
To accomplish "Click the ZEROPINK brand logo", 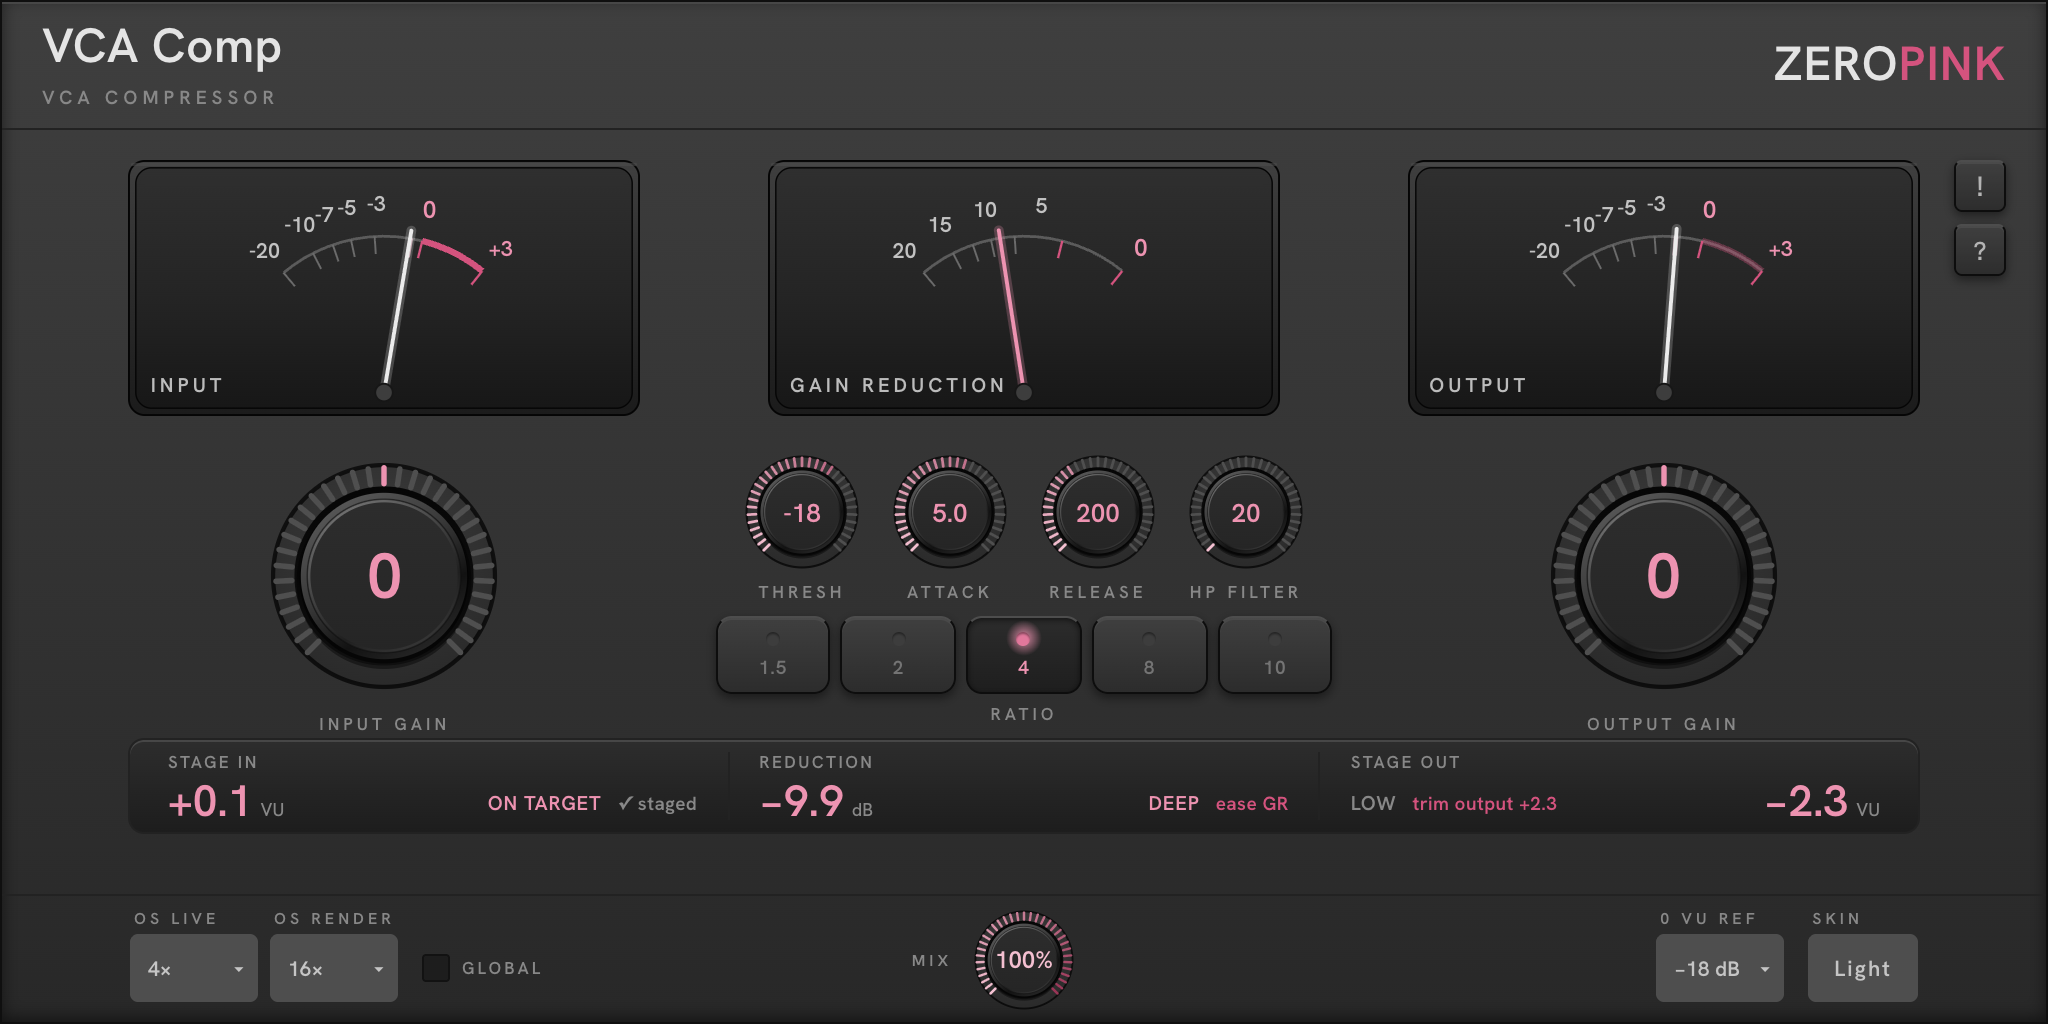I will click(x=1889, y=64).
